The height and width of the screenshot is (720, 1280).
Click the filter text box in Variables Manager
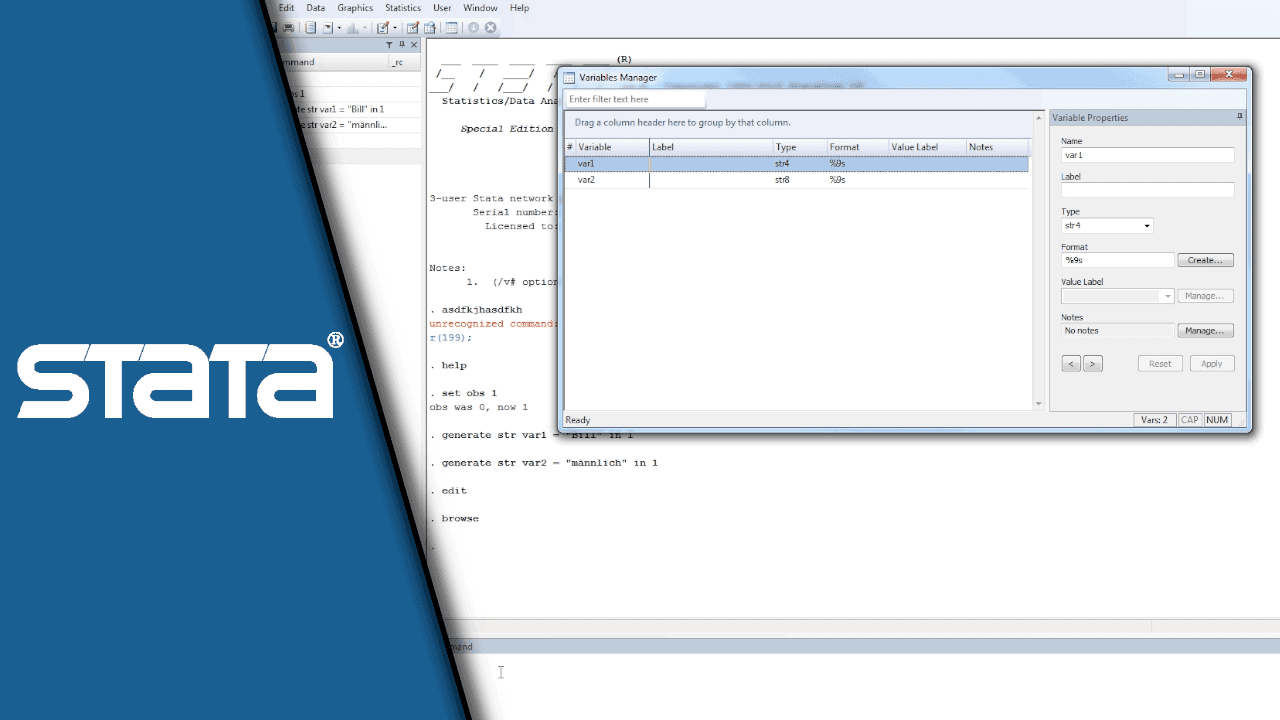pyautogui.click(x=635, y=99)
